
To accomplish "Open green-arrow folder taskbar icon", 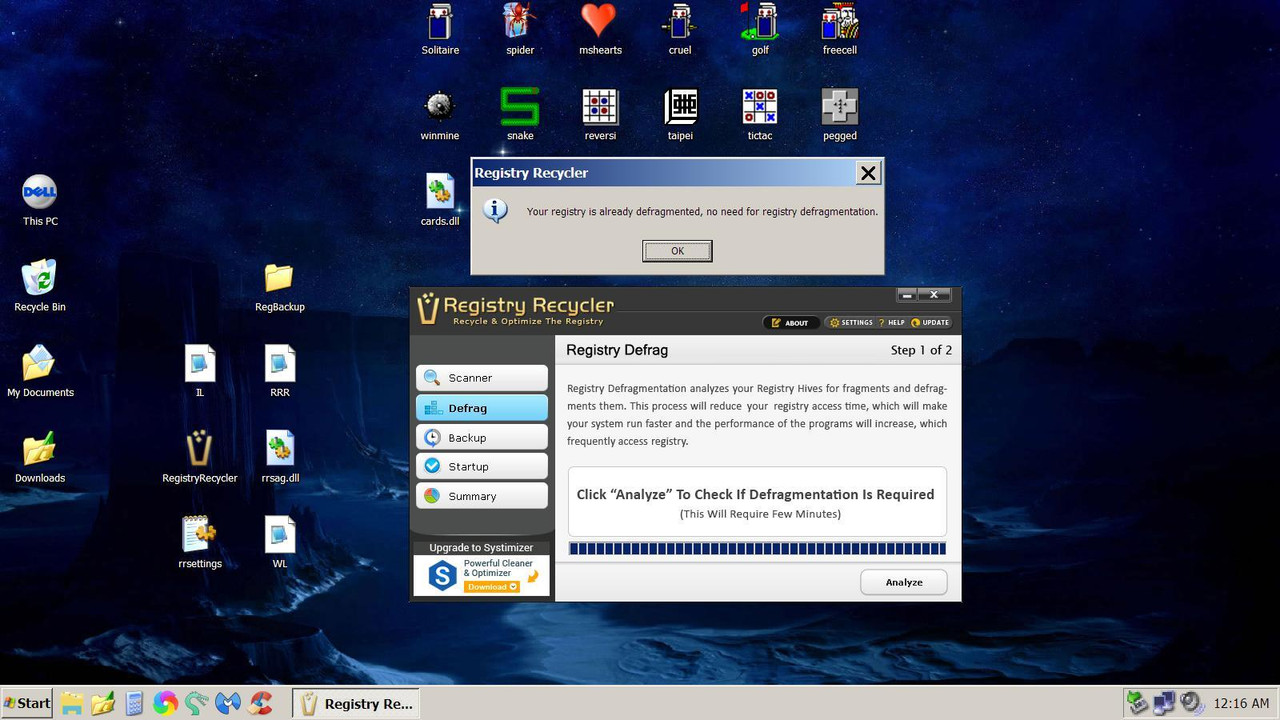I will 103,704.
